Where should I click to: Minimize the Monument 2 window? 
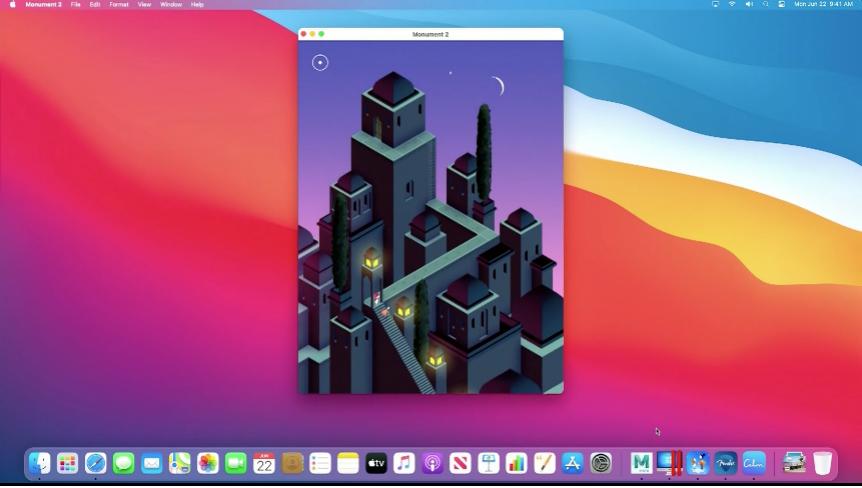tap(312, 34)
